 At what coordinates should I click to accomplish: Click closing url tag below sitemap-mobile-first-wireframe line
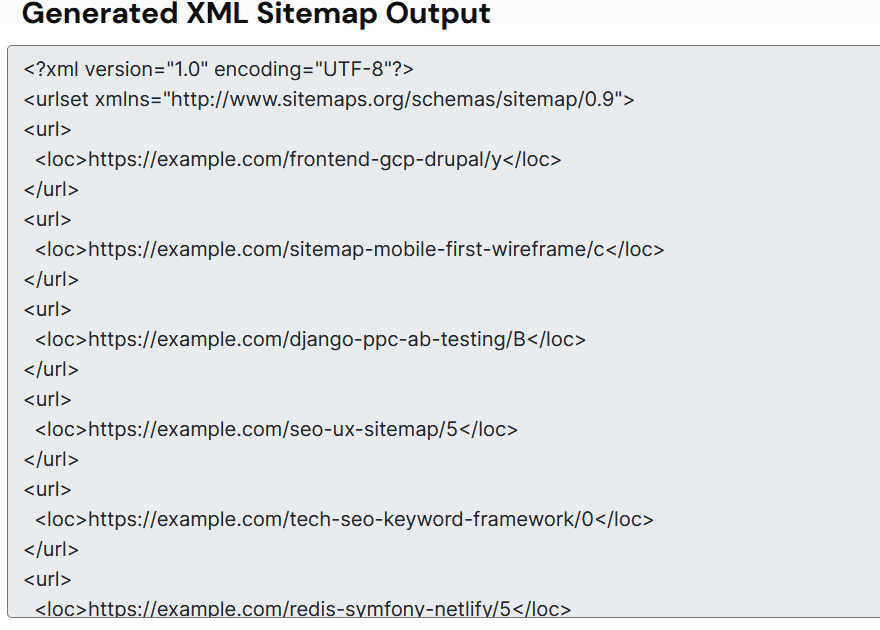(51, 279)
